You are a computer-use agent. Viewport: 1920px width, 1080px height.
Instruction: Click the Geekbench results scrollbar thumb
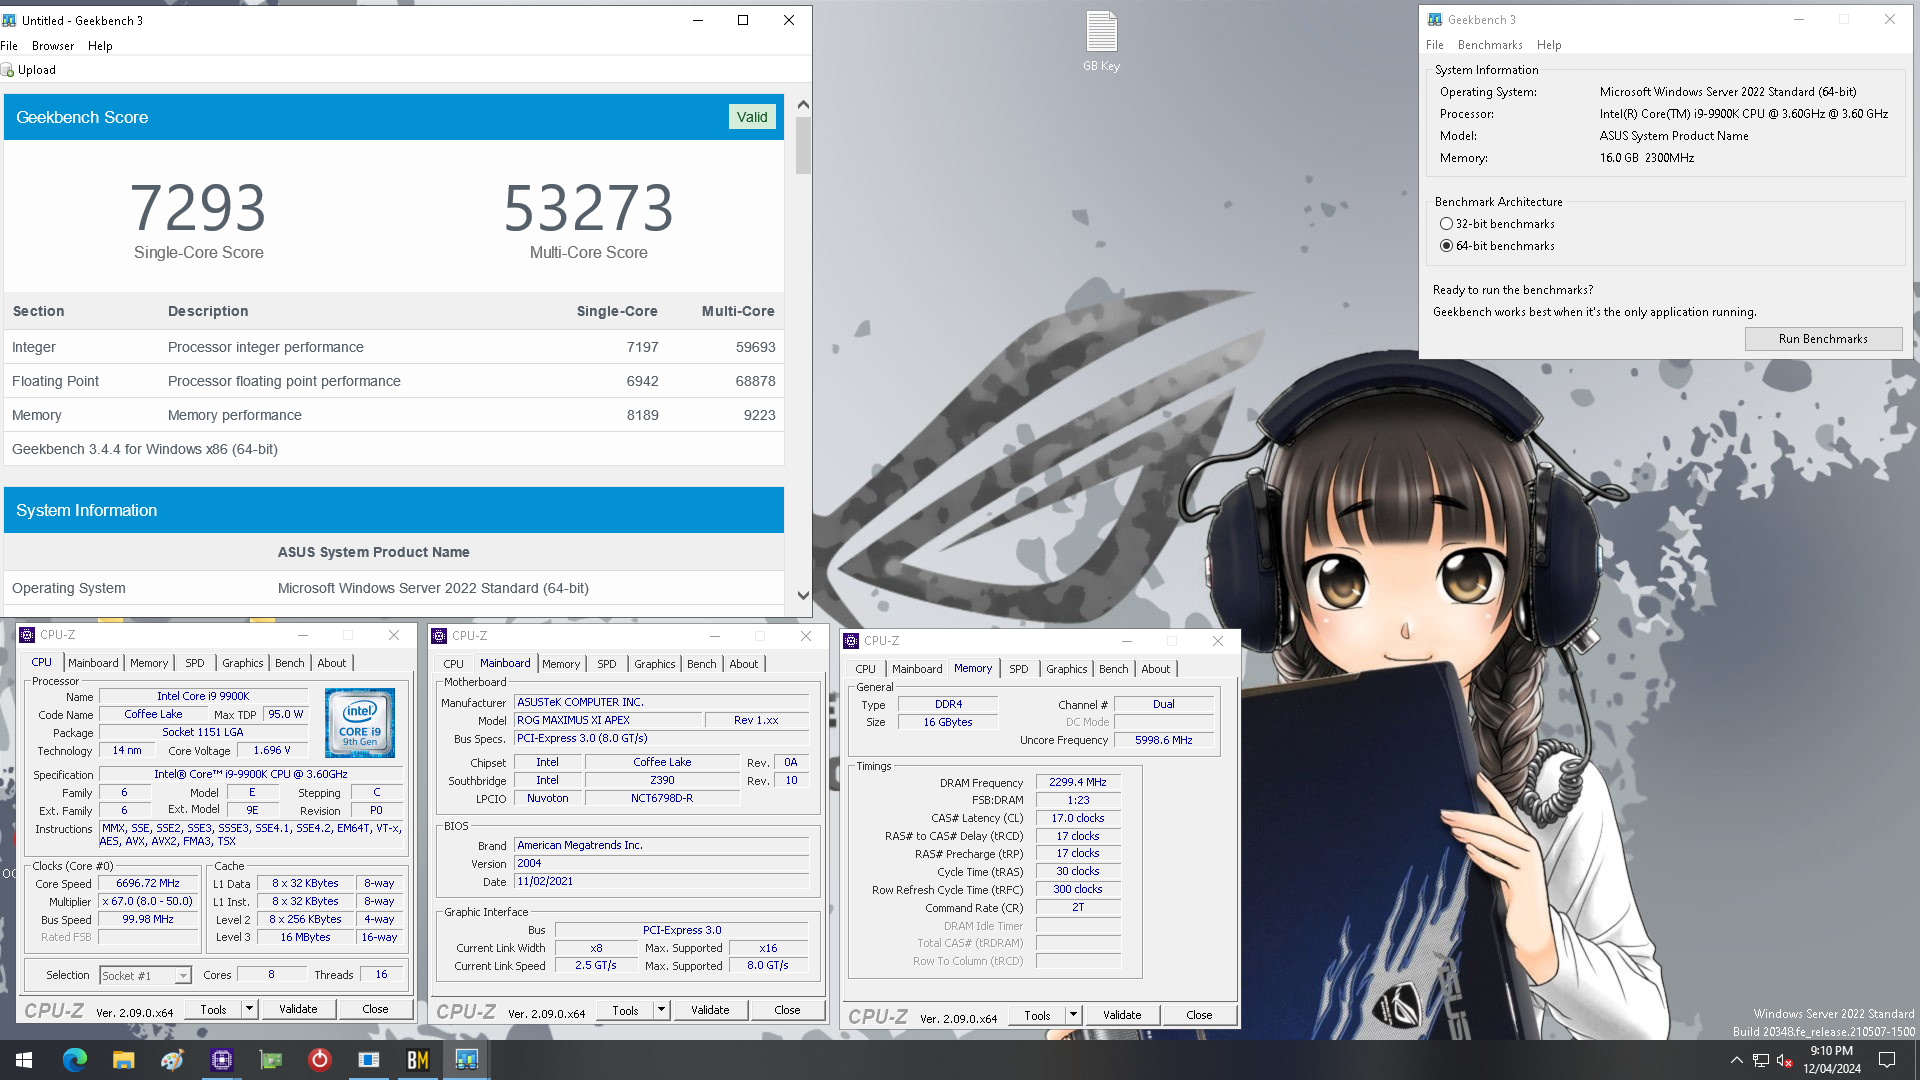[803, 146]
